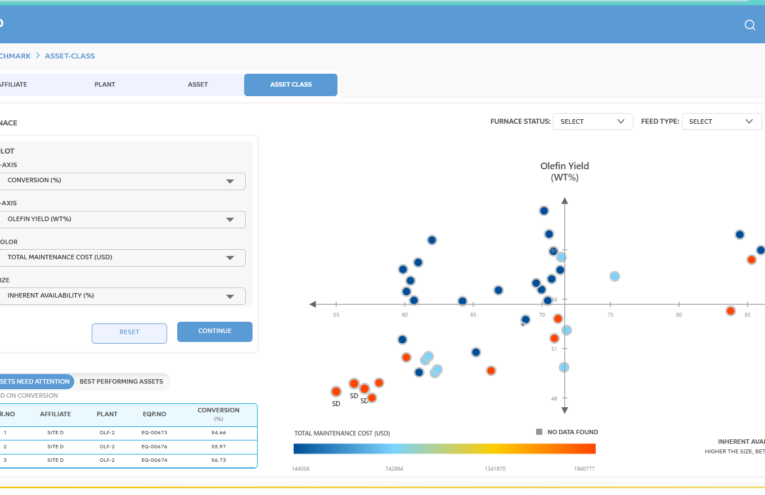Viewport: 765px width, 495px height.
Task: Expand the OLEFIN YIELD (WT%) dropdown
Action: tap(121, 219)
